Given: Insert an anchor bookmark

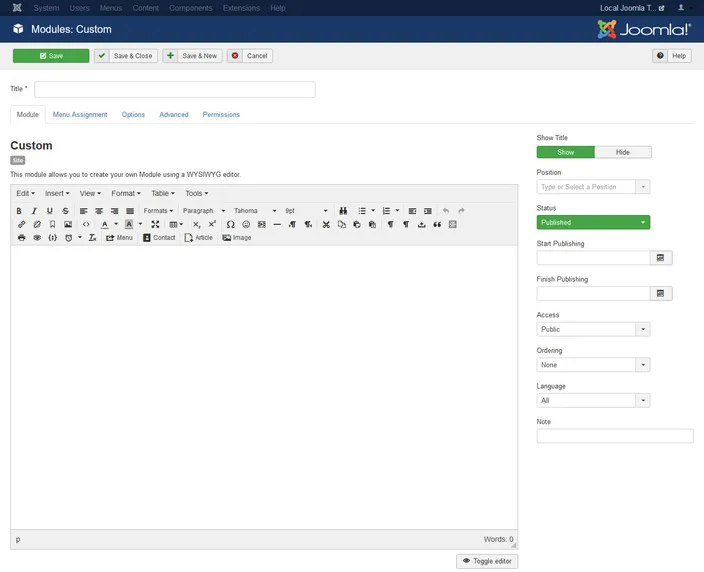Looking at the screenshot, I should (53, 224).
